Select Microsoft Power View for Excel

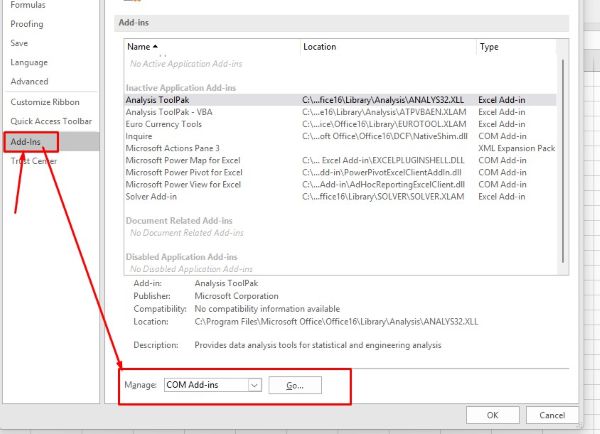tap(340, 184)
